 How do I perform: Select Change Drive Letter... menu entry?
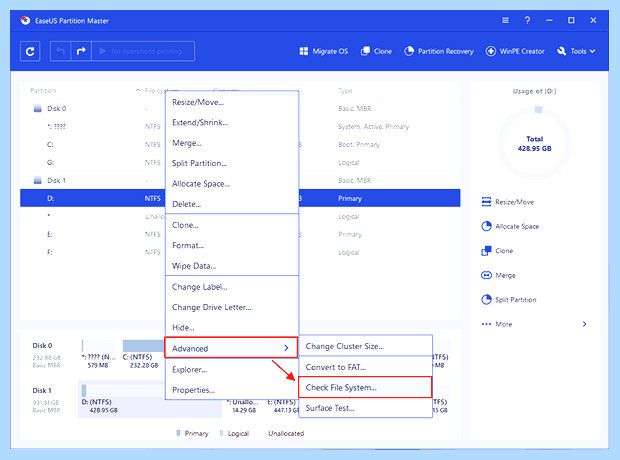(x=232, y=307)
